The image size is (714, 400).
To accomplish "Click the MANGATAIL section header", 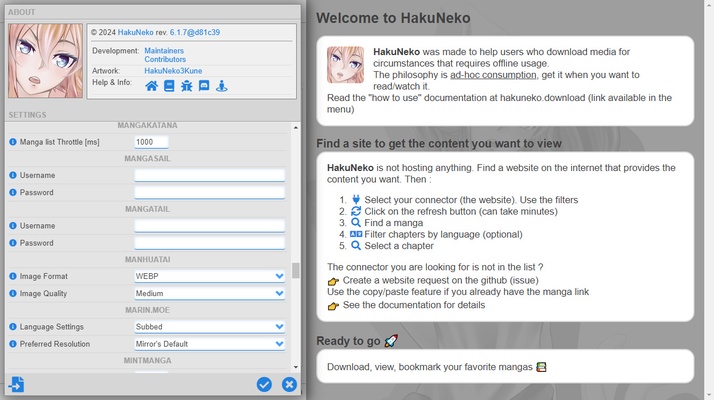I will (x=147, y=209).
